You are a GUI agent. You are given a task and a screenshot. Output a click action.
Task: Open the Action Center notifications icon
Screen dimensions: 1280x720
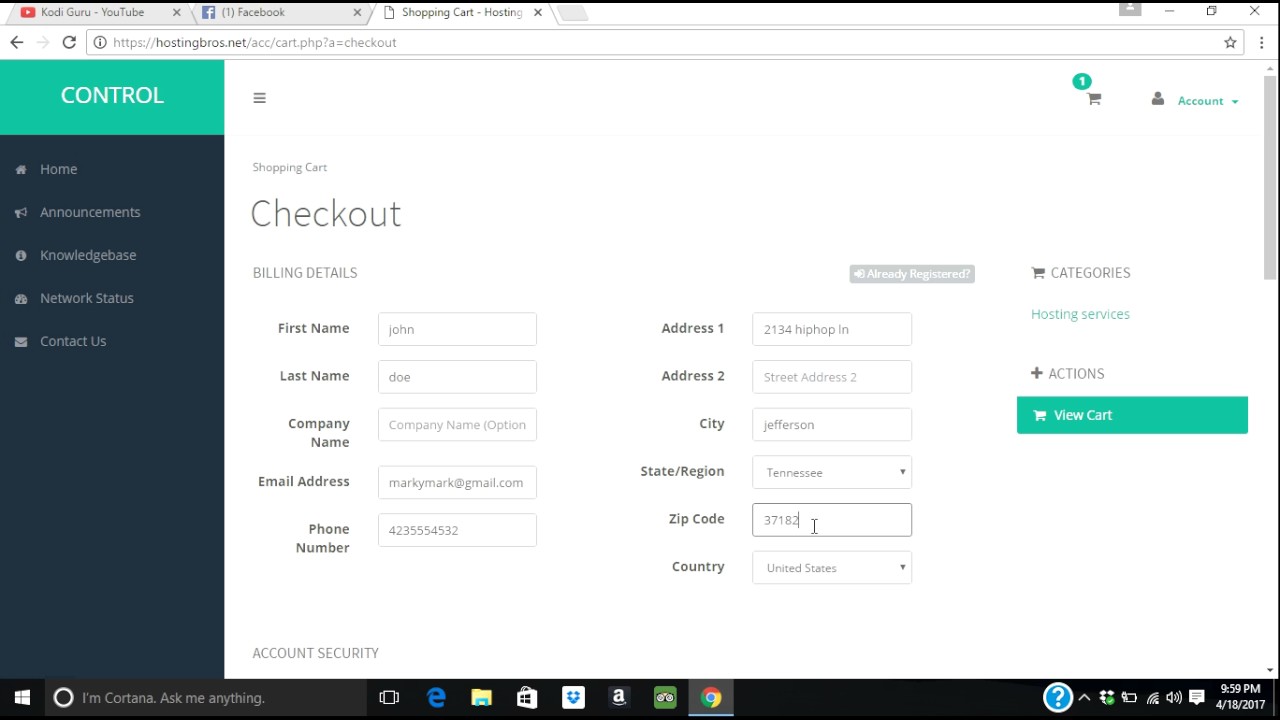tap(1196, 698)
